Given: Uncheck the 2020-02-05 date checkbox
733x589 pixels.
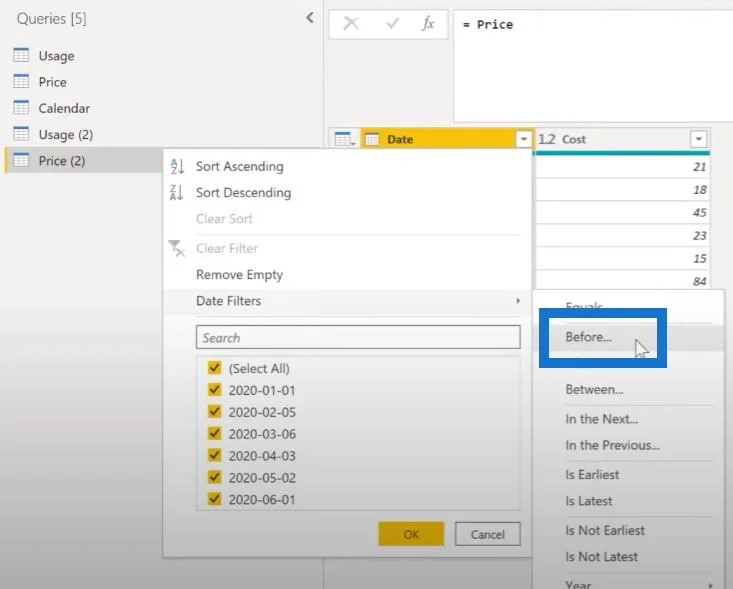Looking at the screenshot, I should pyautogui.click(x=215, y=411).
